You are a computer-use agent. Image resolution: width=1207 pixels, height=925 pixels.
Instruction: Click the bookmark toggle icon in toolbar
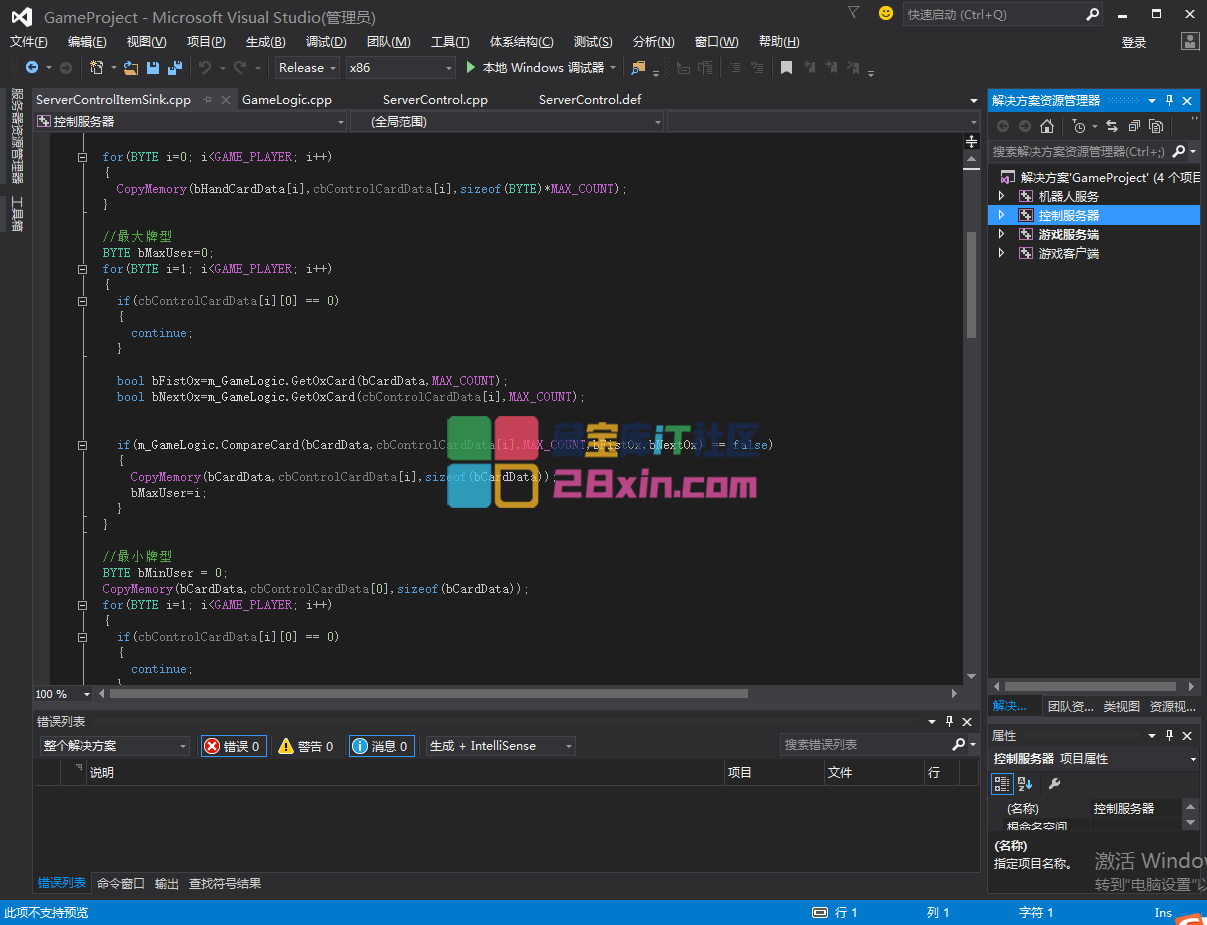(x=787, y=68)
